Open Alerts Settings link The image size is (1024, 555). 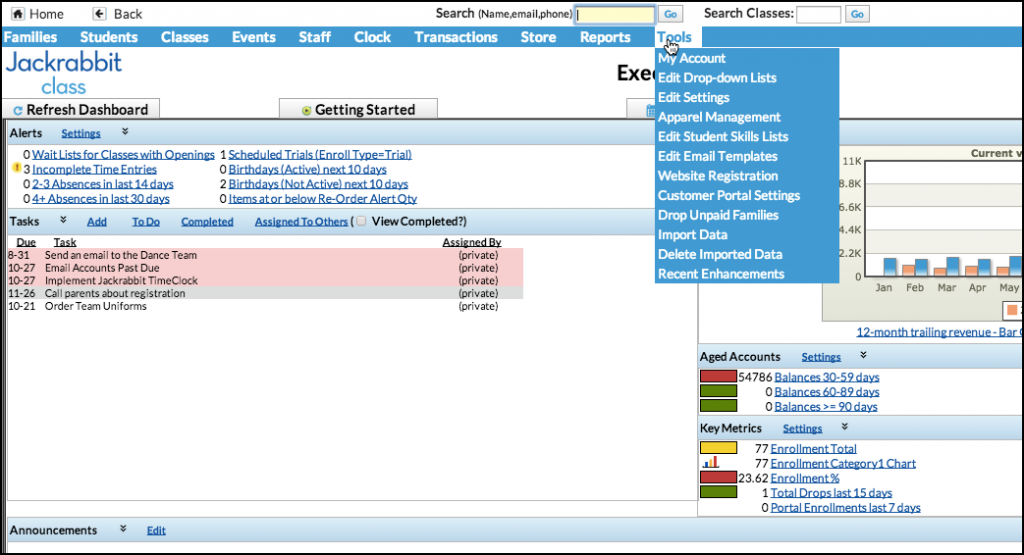point(81,133)
